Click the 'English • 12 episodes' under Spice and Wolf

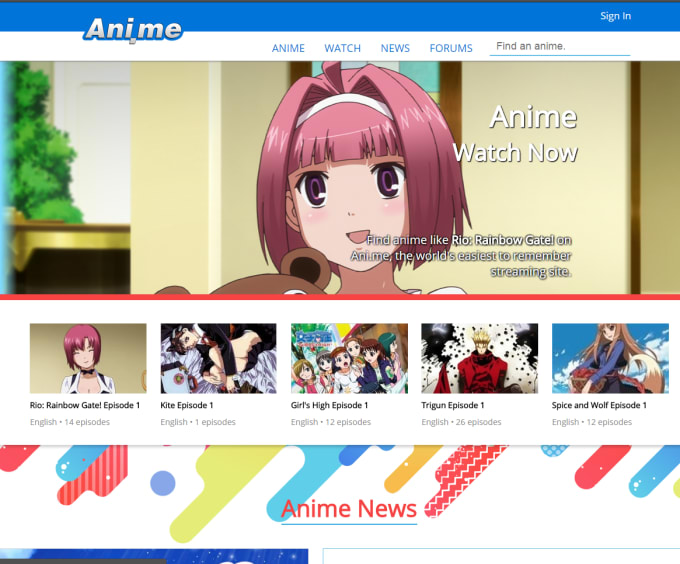pos(592,422)
